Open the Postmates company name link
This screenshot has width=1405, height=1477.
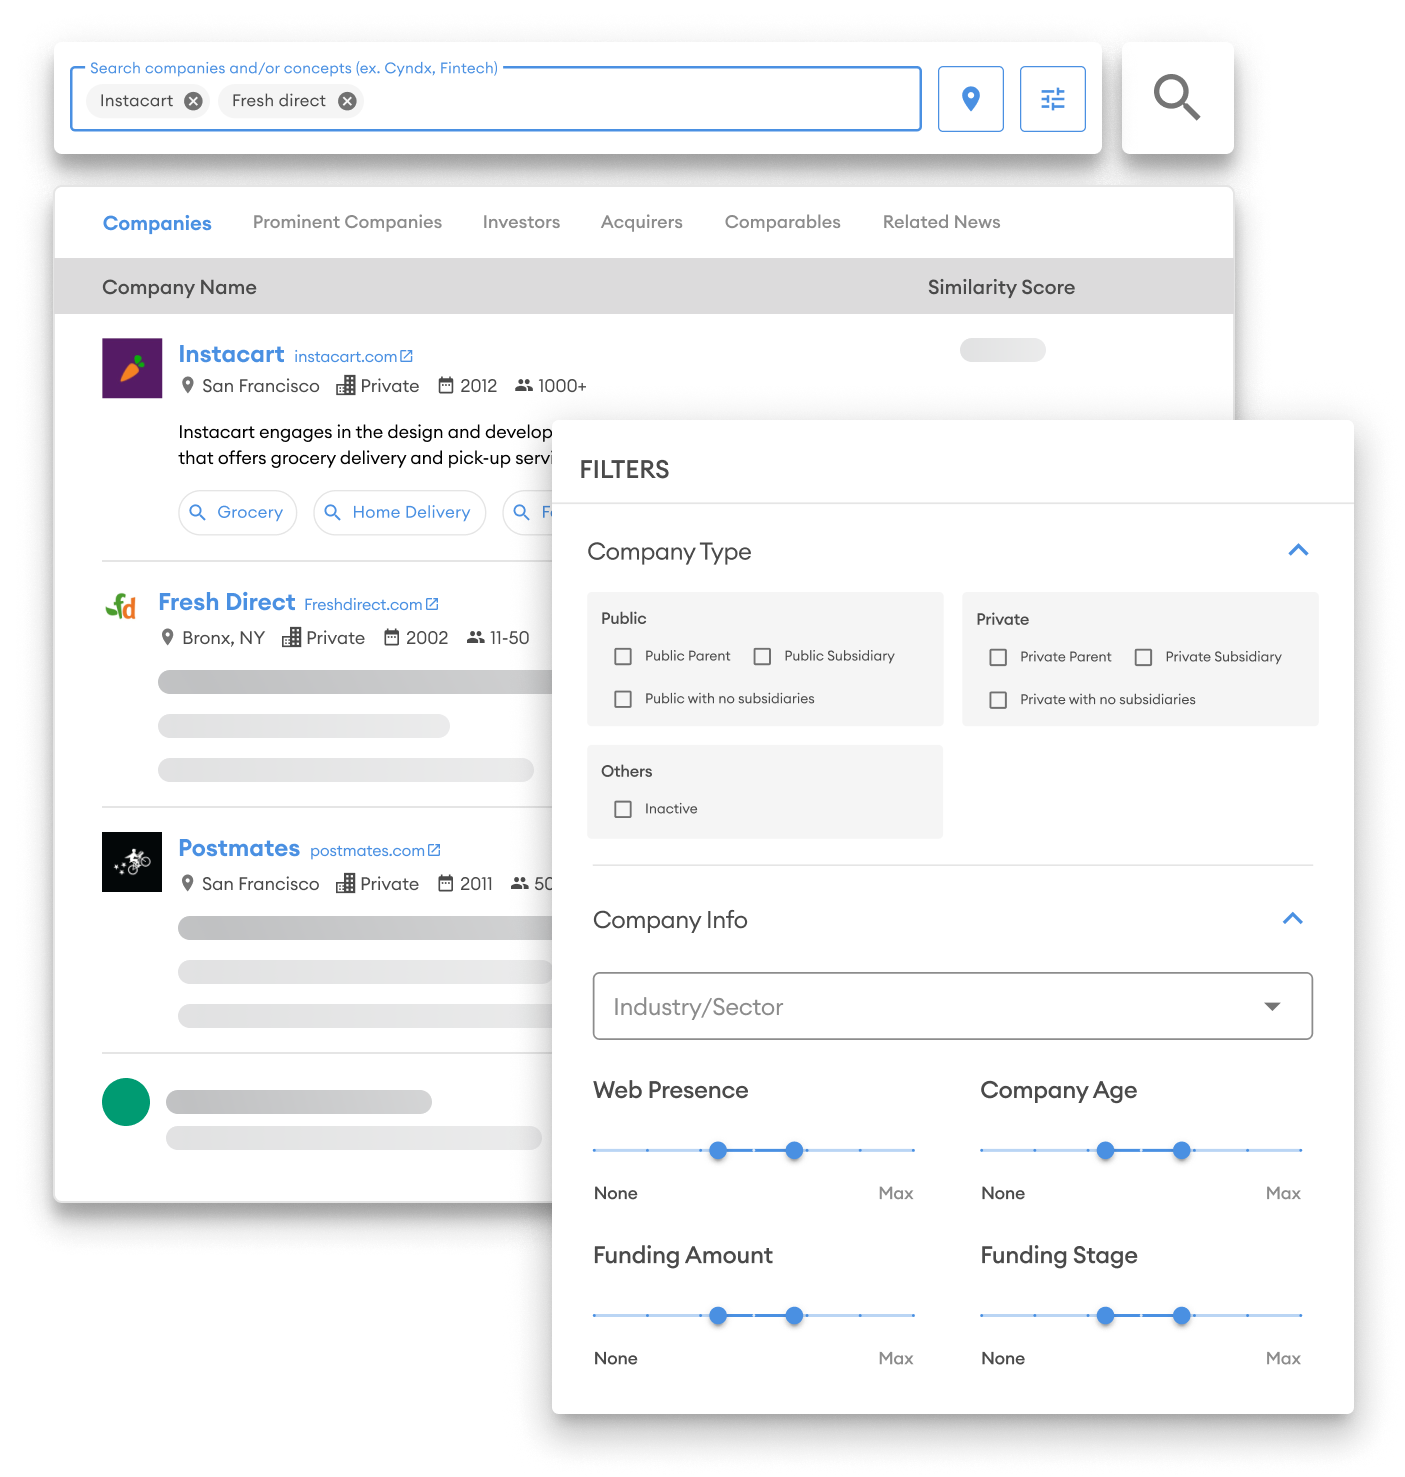tap(239, 848)
